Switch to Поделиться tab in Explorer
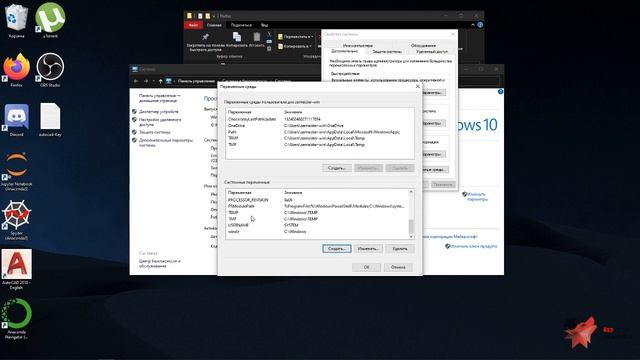 [241, 25]
